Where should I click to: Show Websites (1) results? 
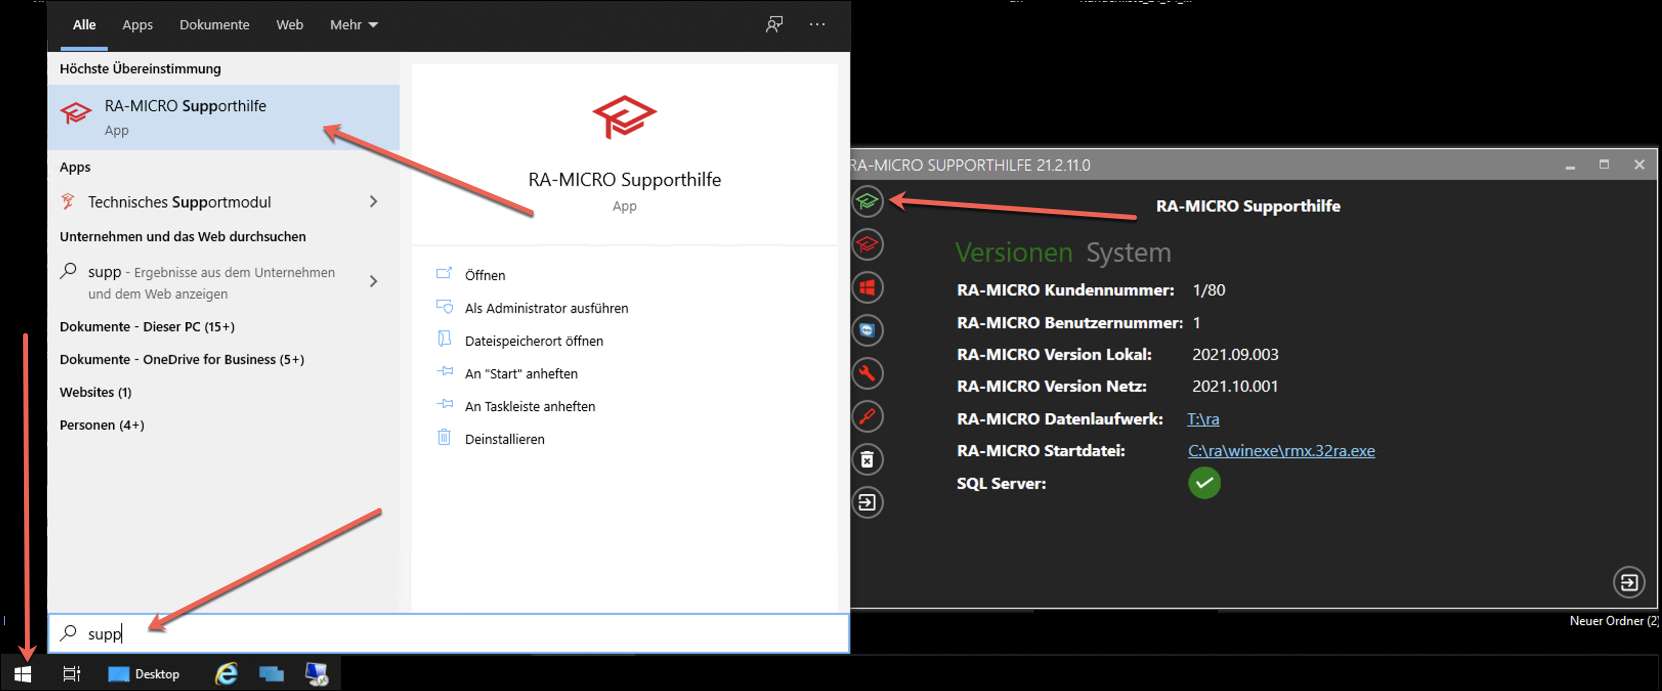(96, 393)
